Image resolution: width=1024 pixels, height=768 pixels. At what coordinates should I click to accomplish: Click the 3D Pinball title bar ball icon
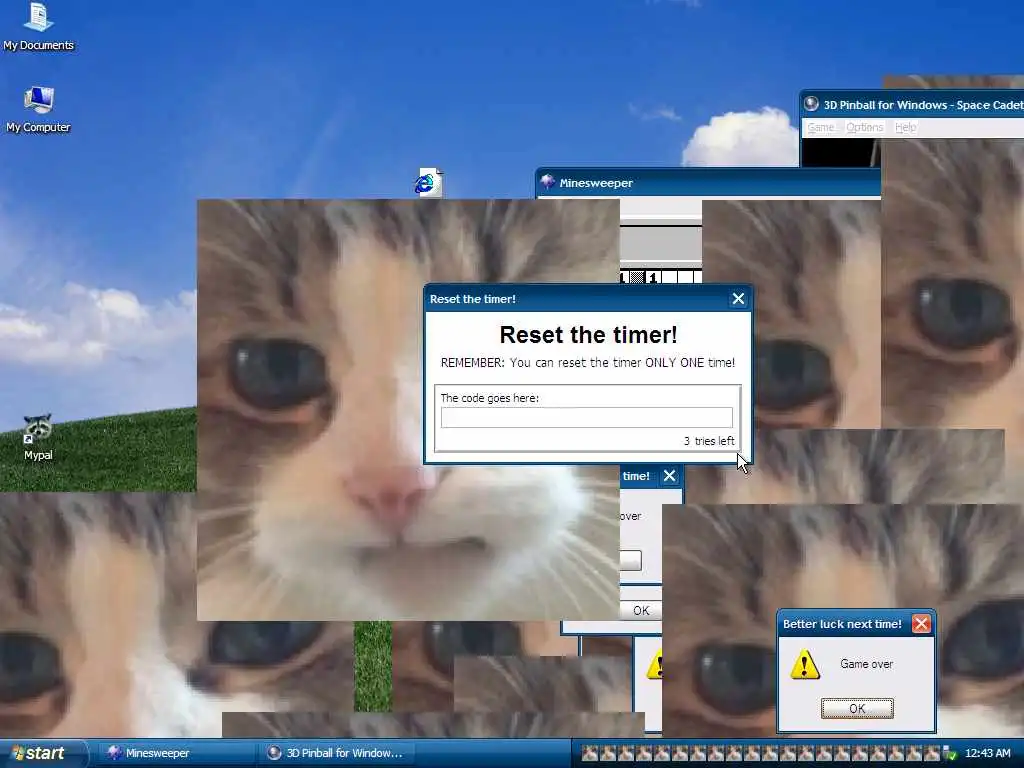(811, 104)
